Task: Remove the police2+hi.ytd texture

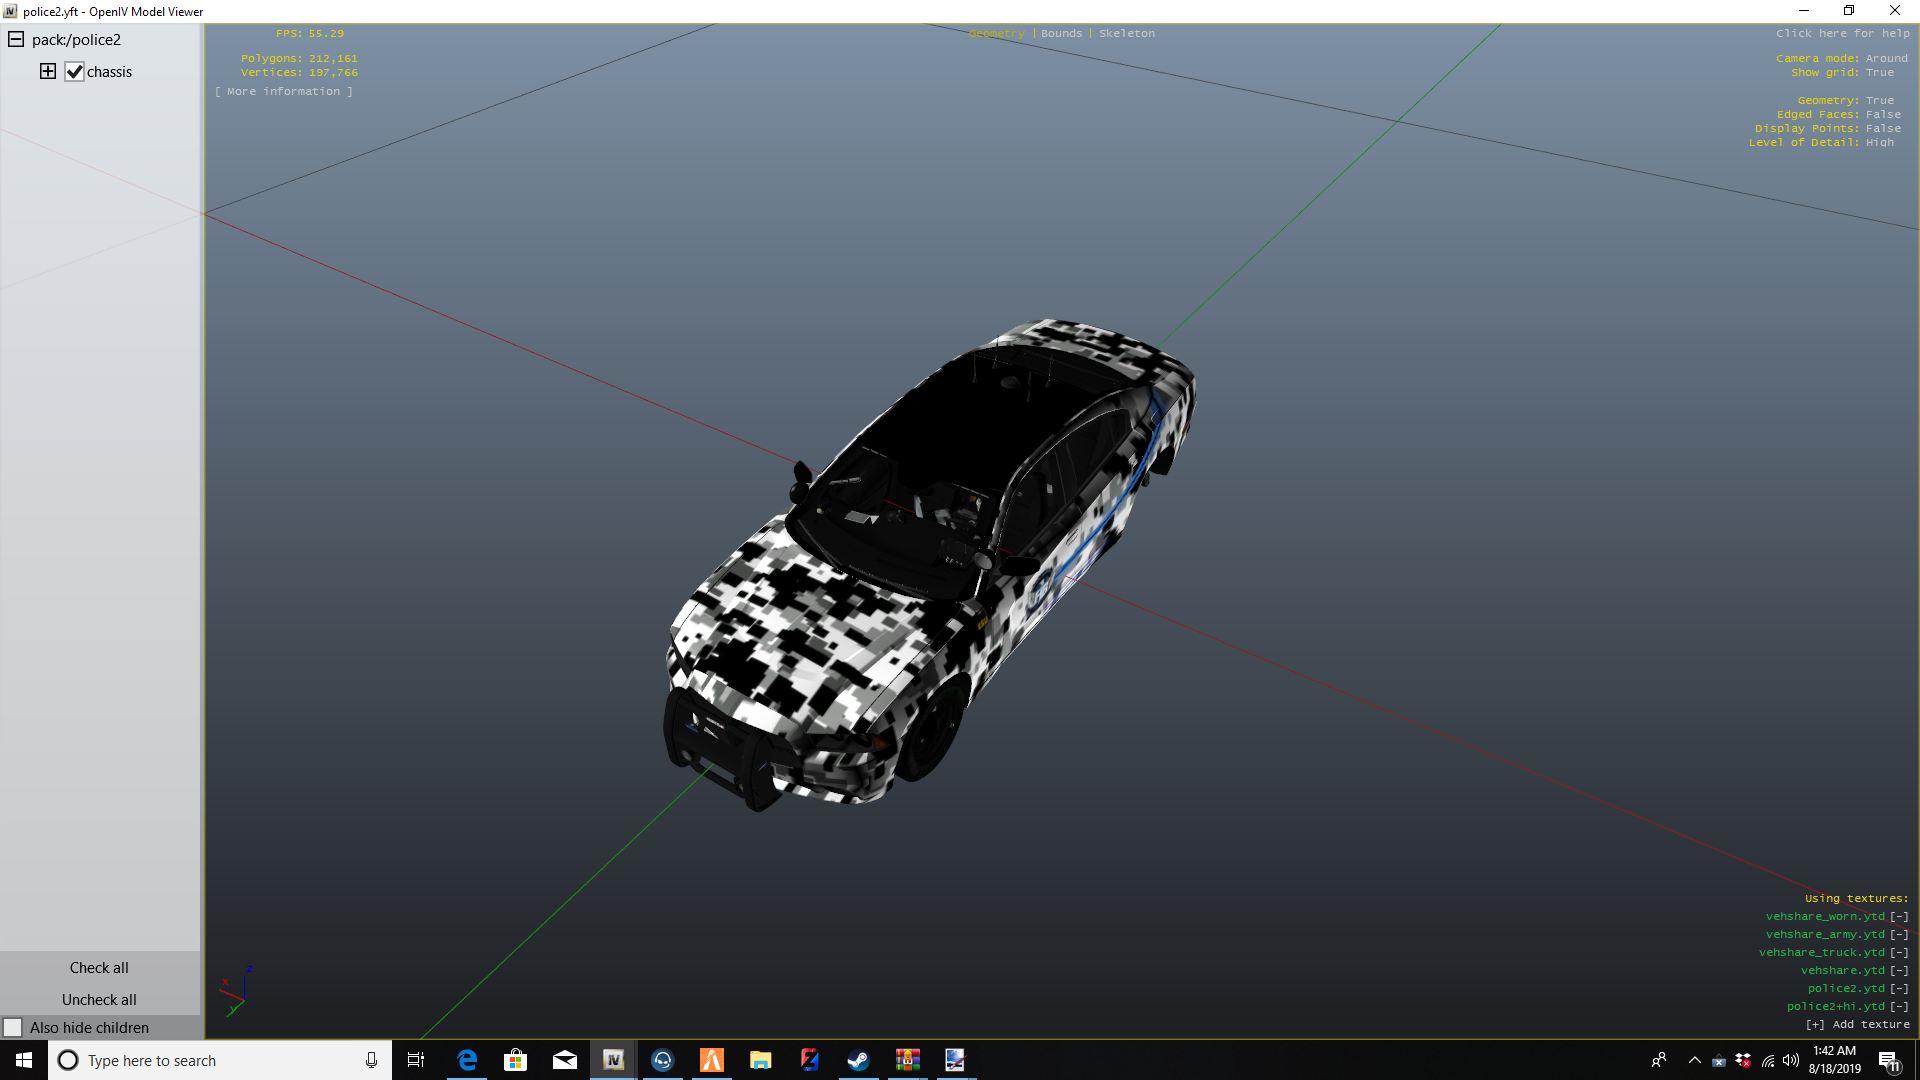Action: coord(1899,1006)
